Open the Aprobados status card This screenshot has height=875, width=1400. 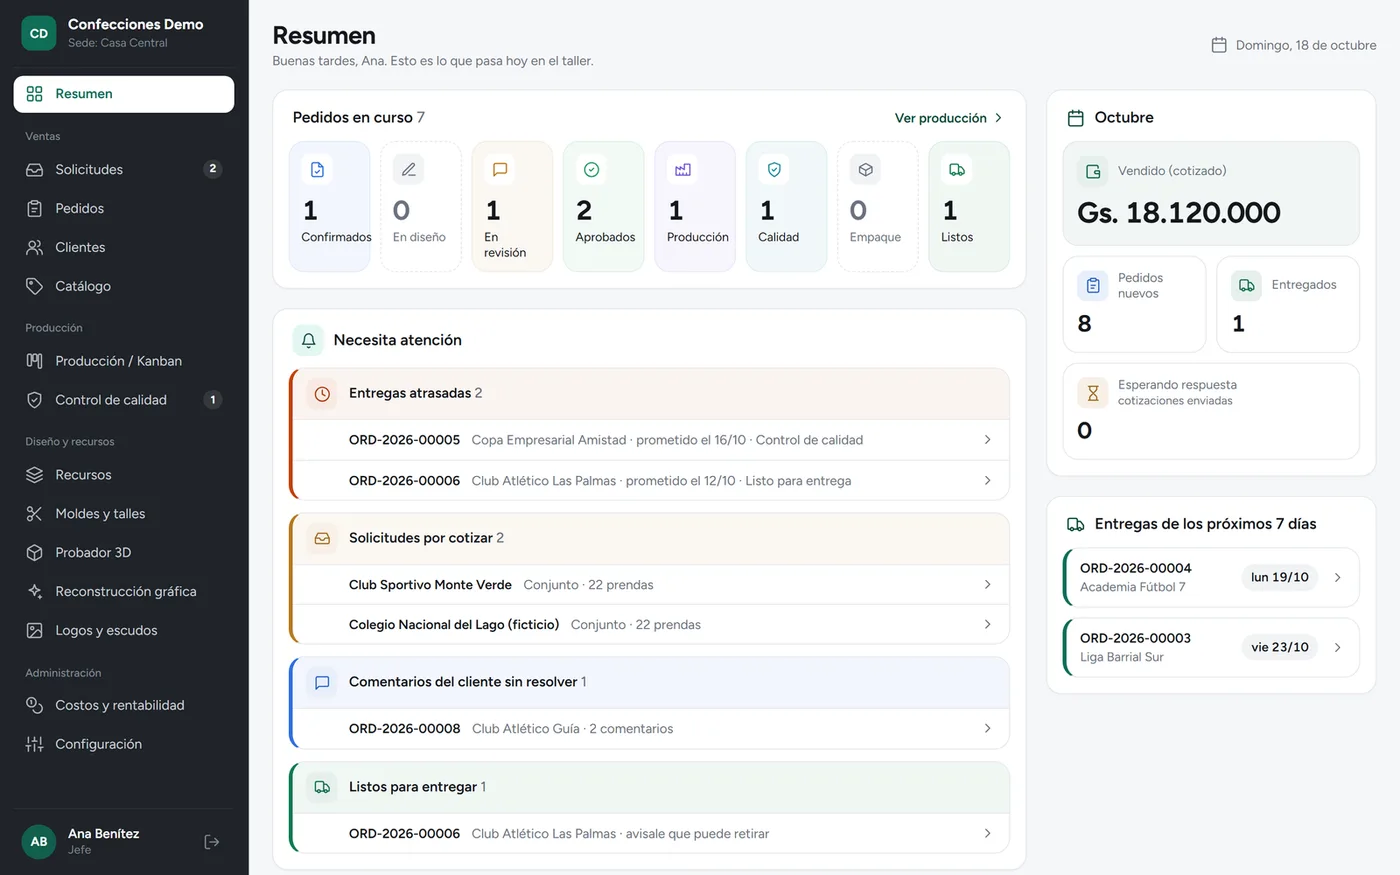tap(604, 206)
